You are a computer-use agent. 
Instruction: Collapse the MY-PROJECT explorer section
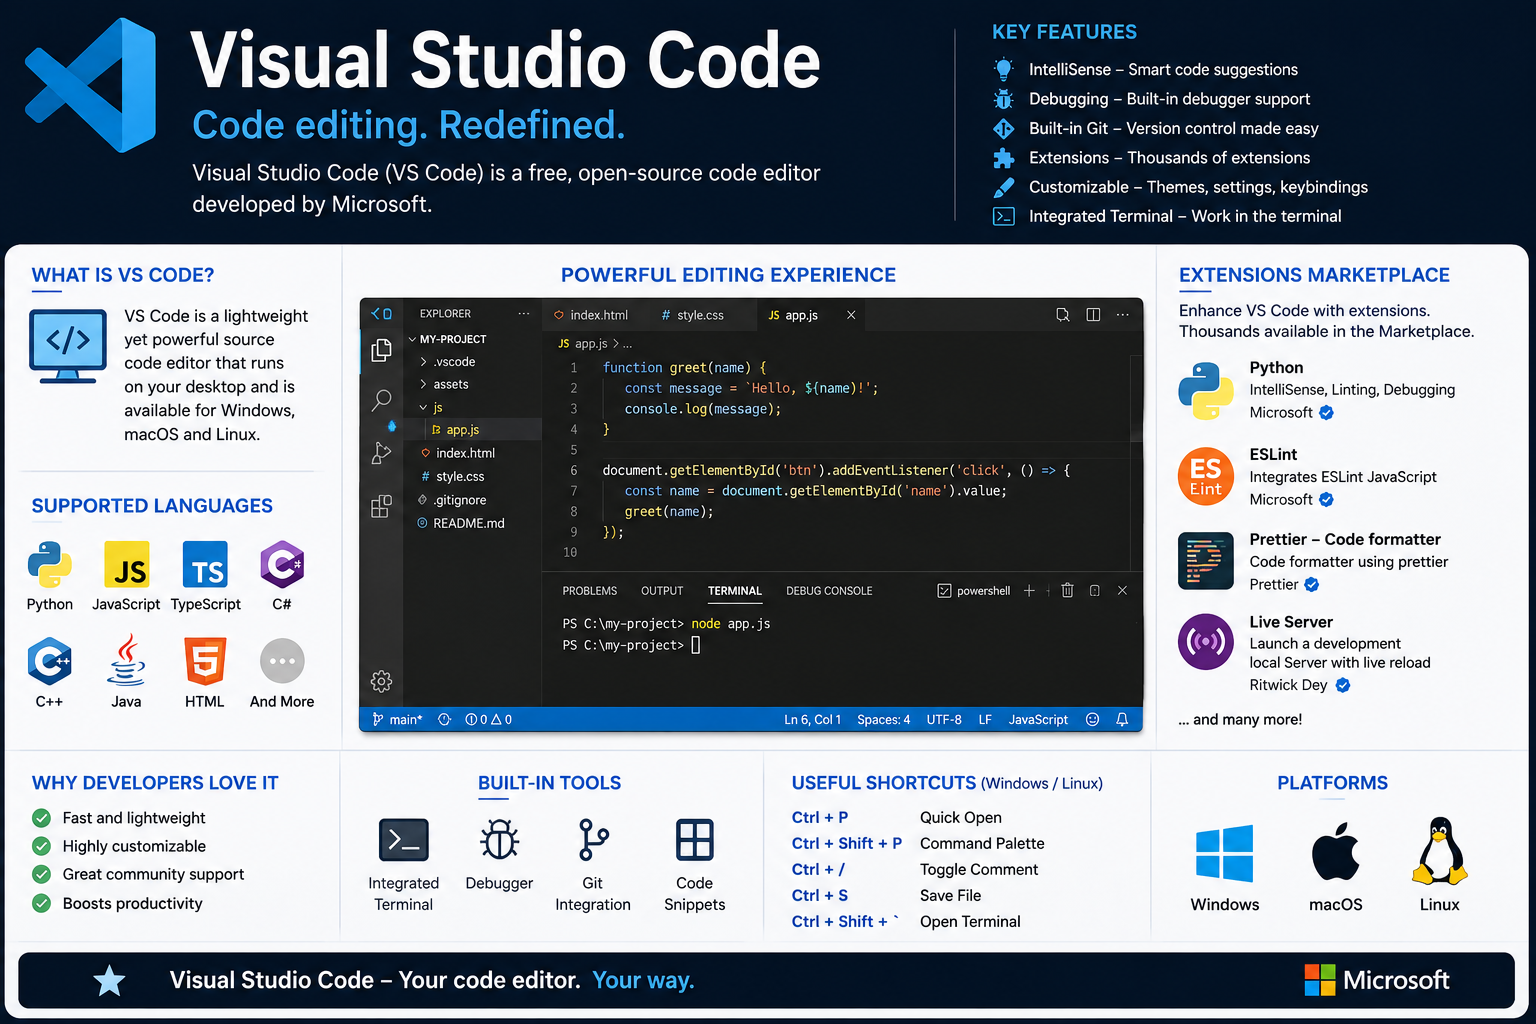(448, 339)
